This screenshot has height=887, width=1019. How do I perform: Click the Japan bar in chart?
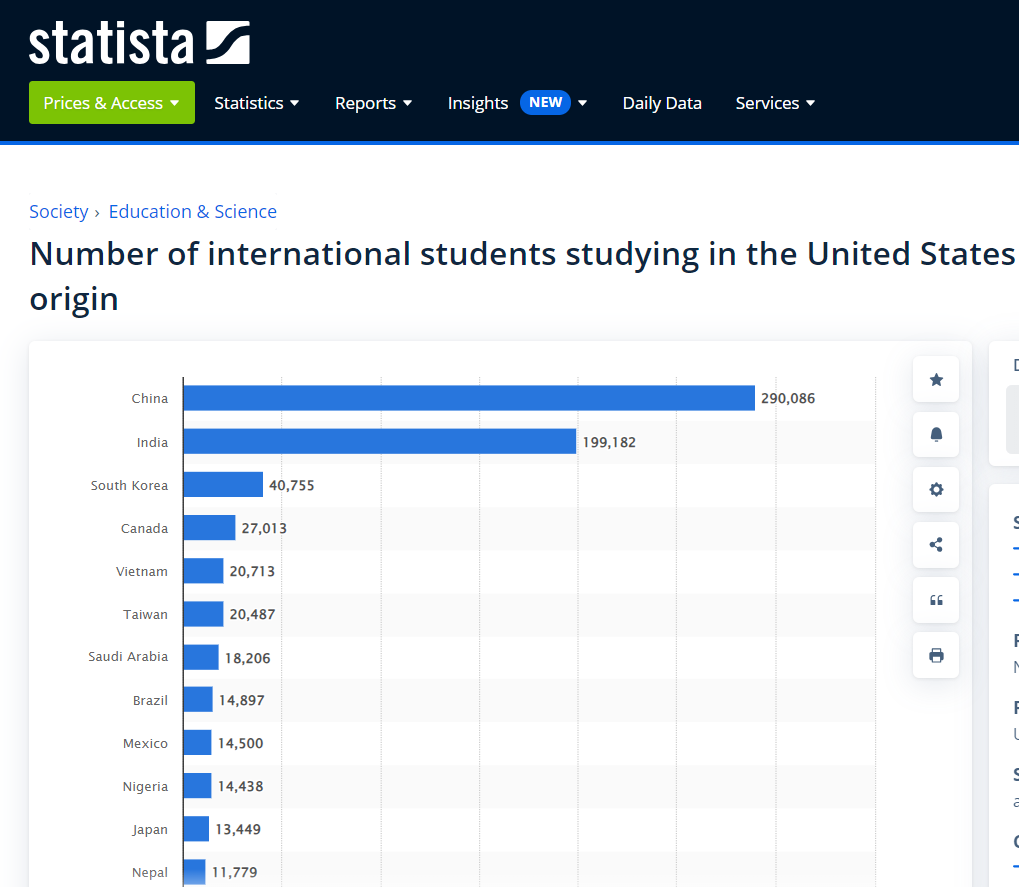pyautogui.click(x=196, y=829)
